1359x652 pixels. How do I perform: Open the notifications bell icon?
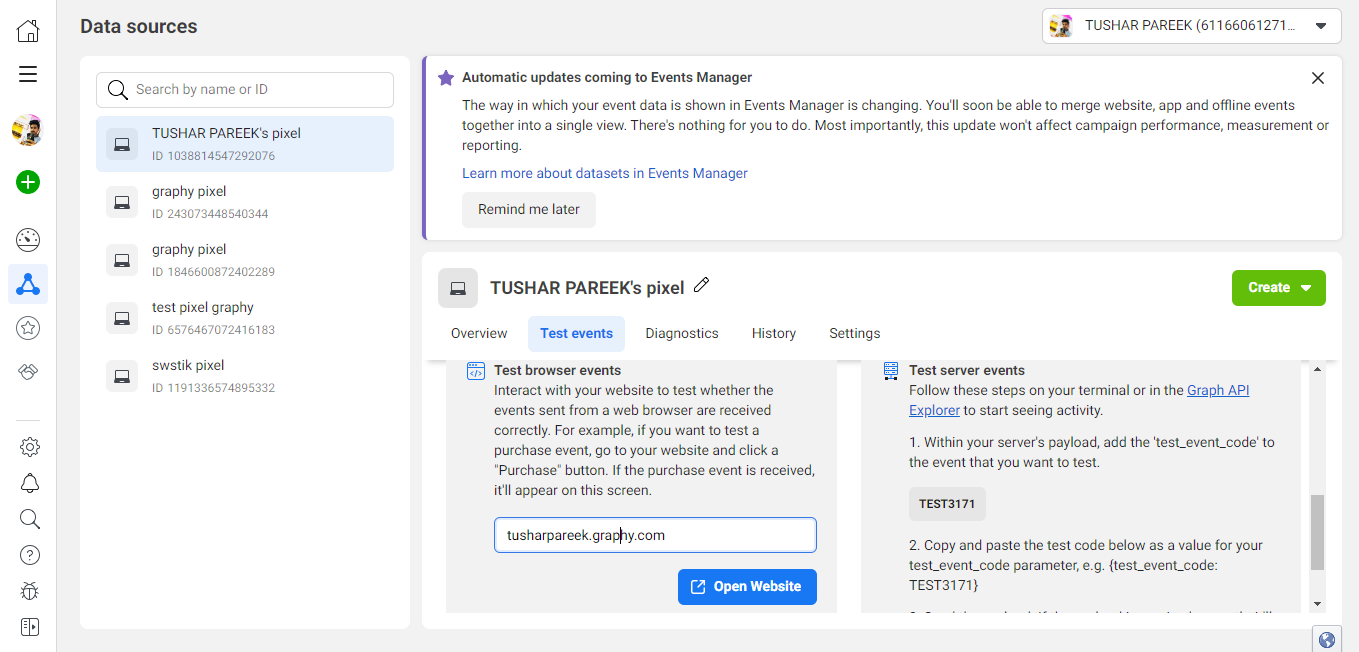pos(28,483)
